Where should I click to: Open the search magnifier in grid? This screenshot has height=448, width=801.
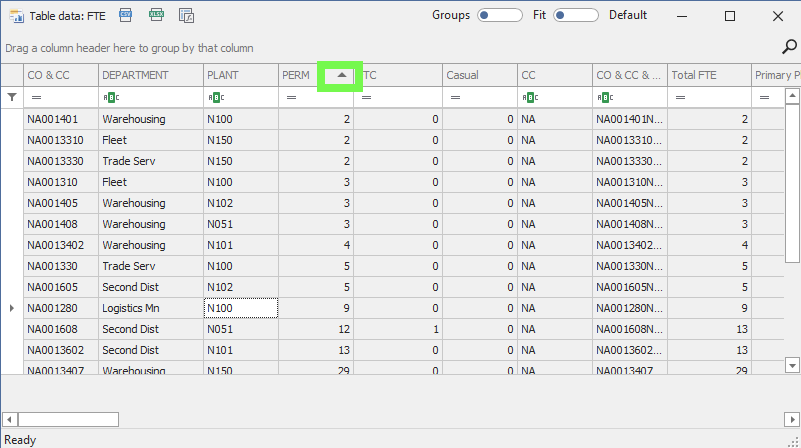[x=788, y=46]
